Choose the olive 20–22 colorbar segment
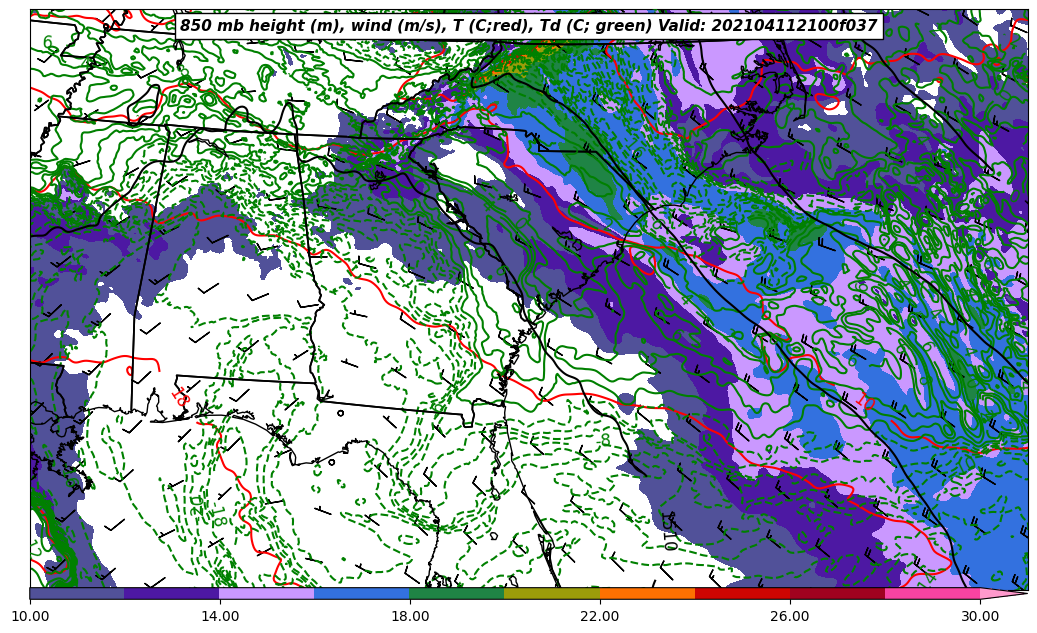Screen dimensions: 1037x633 coord(552,593)
